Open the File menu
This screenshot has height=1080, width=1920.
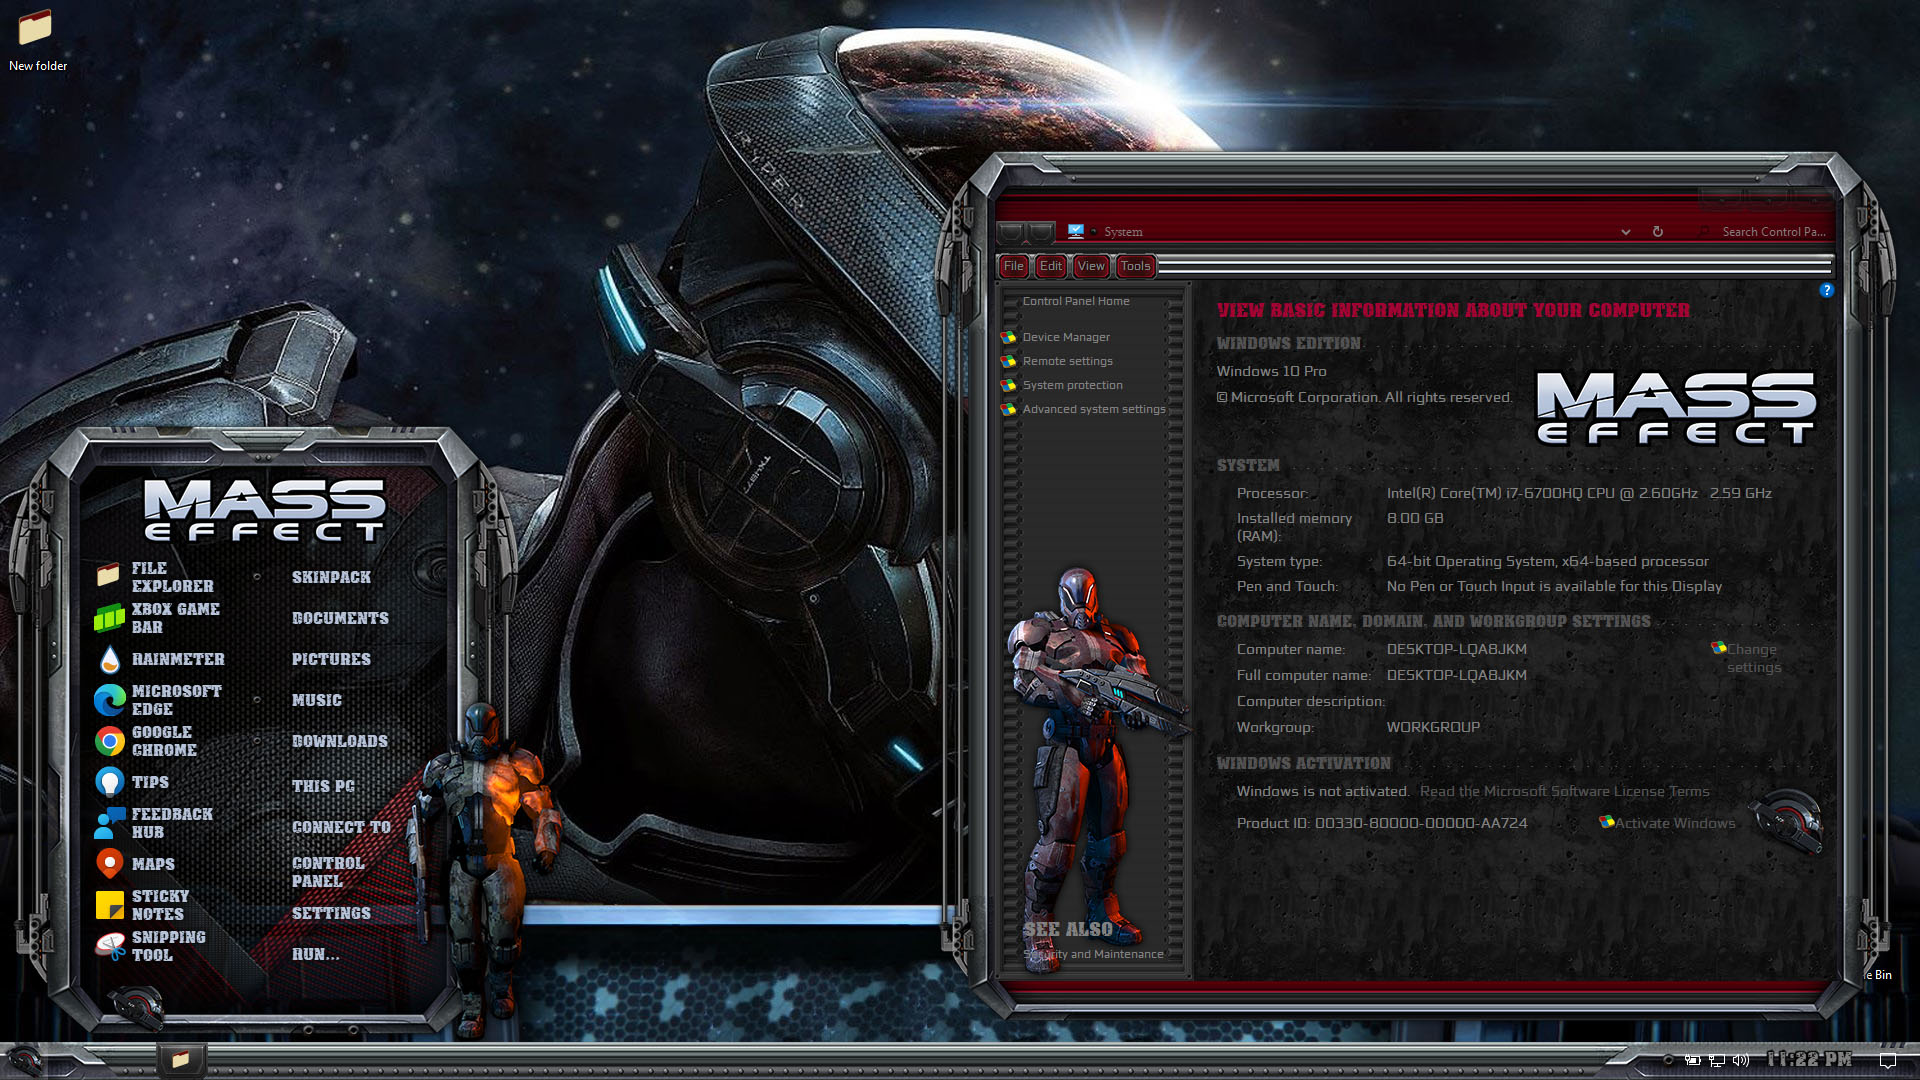(x=1013, y=266)
